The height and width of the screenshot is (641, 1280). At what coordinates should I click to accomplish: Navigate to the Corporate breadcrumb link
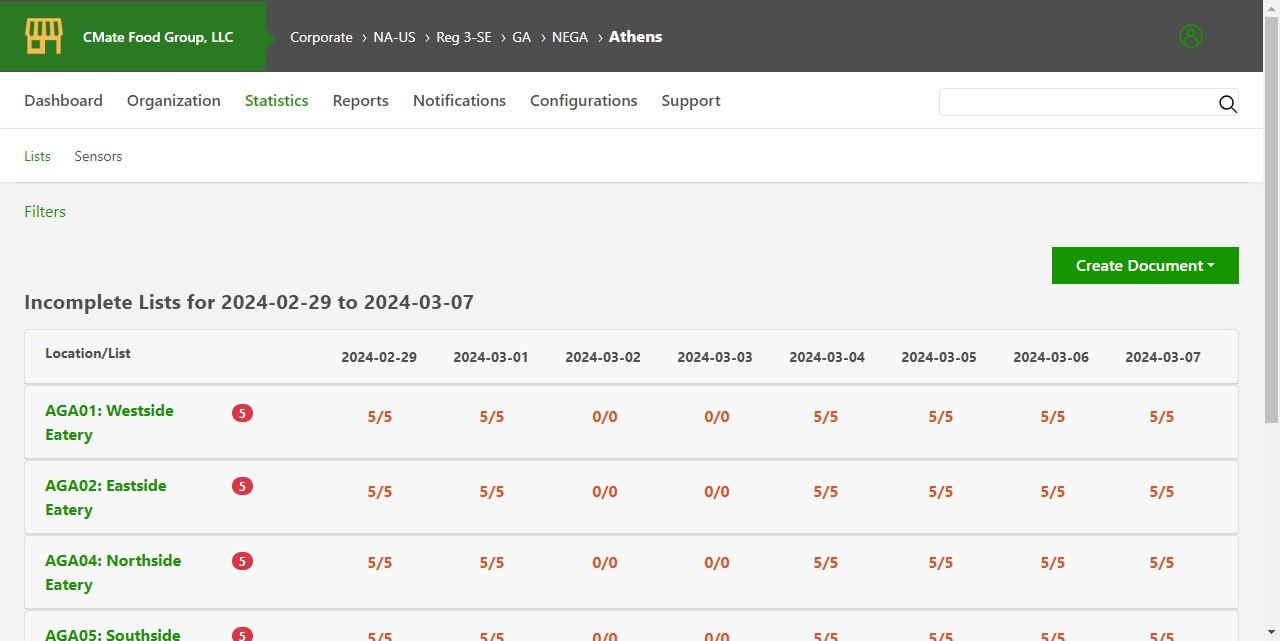321,37
